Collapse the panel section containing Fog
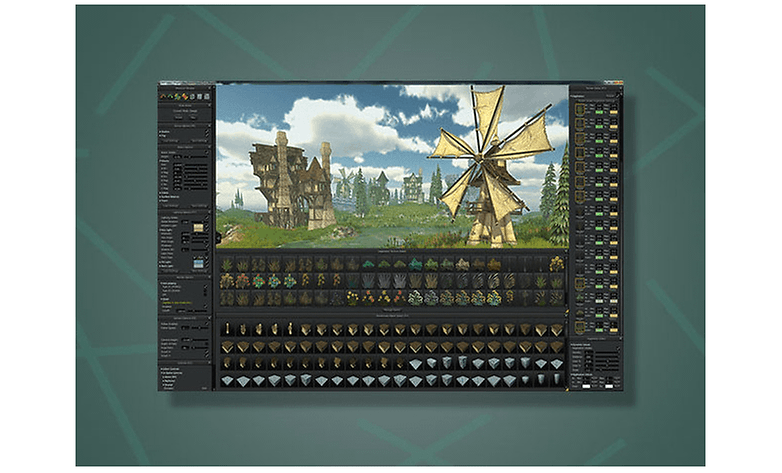782x473 pixels. pyautogui.click(x=209, y=125)
